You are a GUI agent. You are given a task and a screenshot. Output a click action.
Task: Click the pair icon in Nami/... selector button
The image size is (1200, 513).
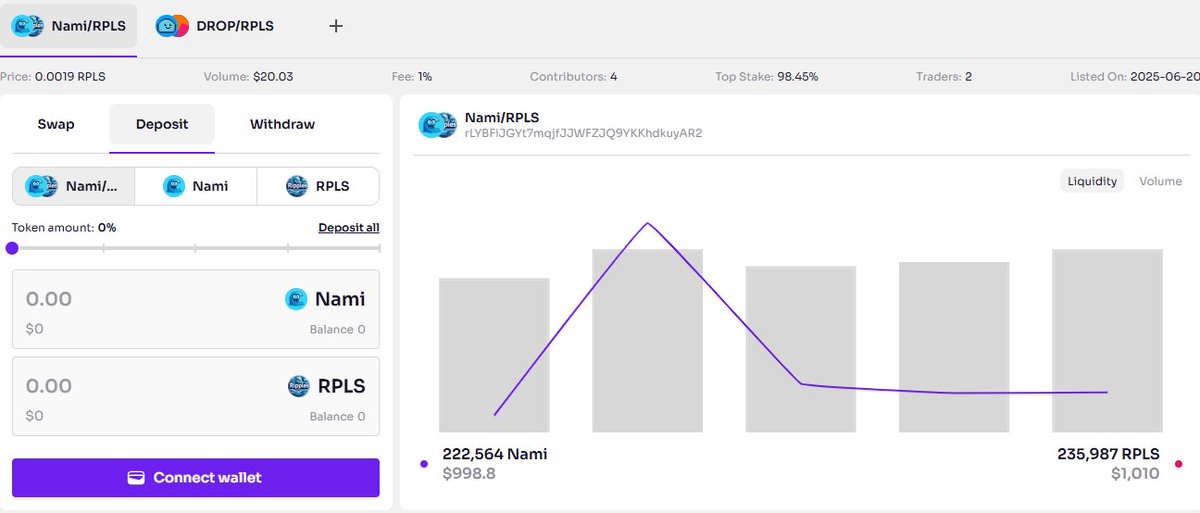click(x=41, y=186)
